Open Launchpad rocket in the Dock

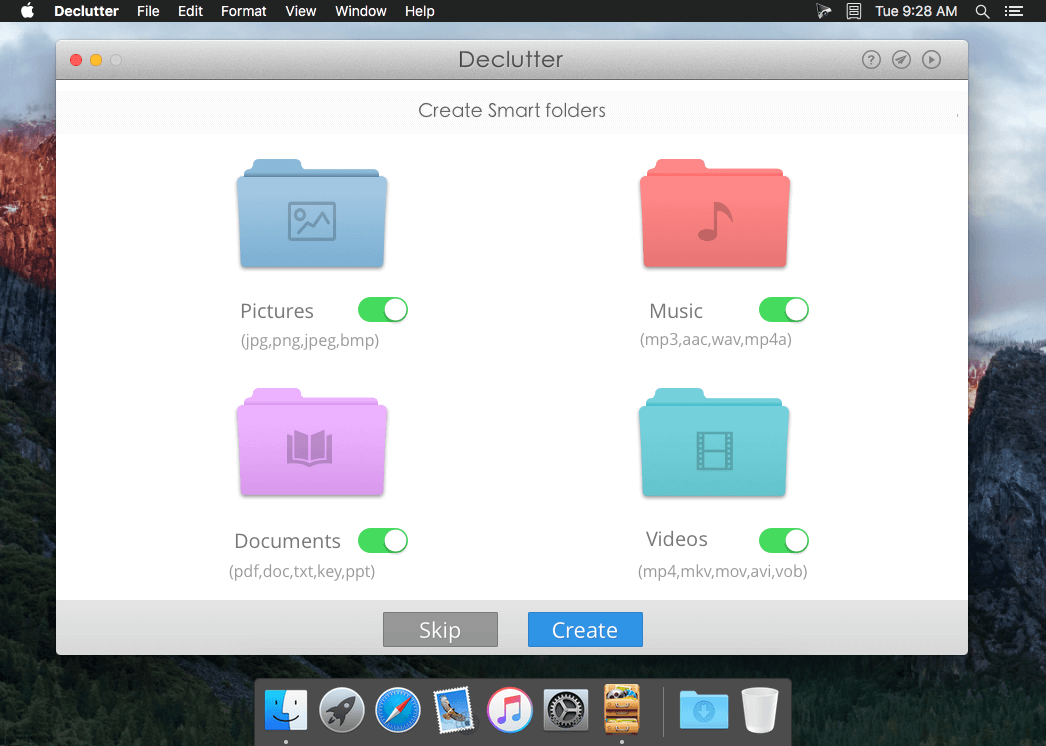(x=342, y=710)
